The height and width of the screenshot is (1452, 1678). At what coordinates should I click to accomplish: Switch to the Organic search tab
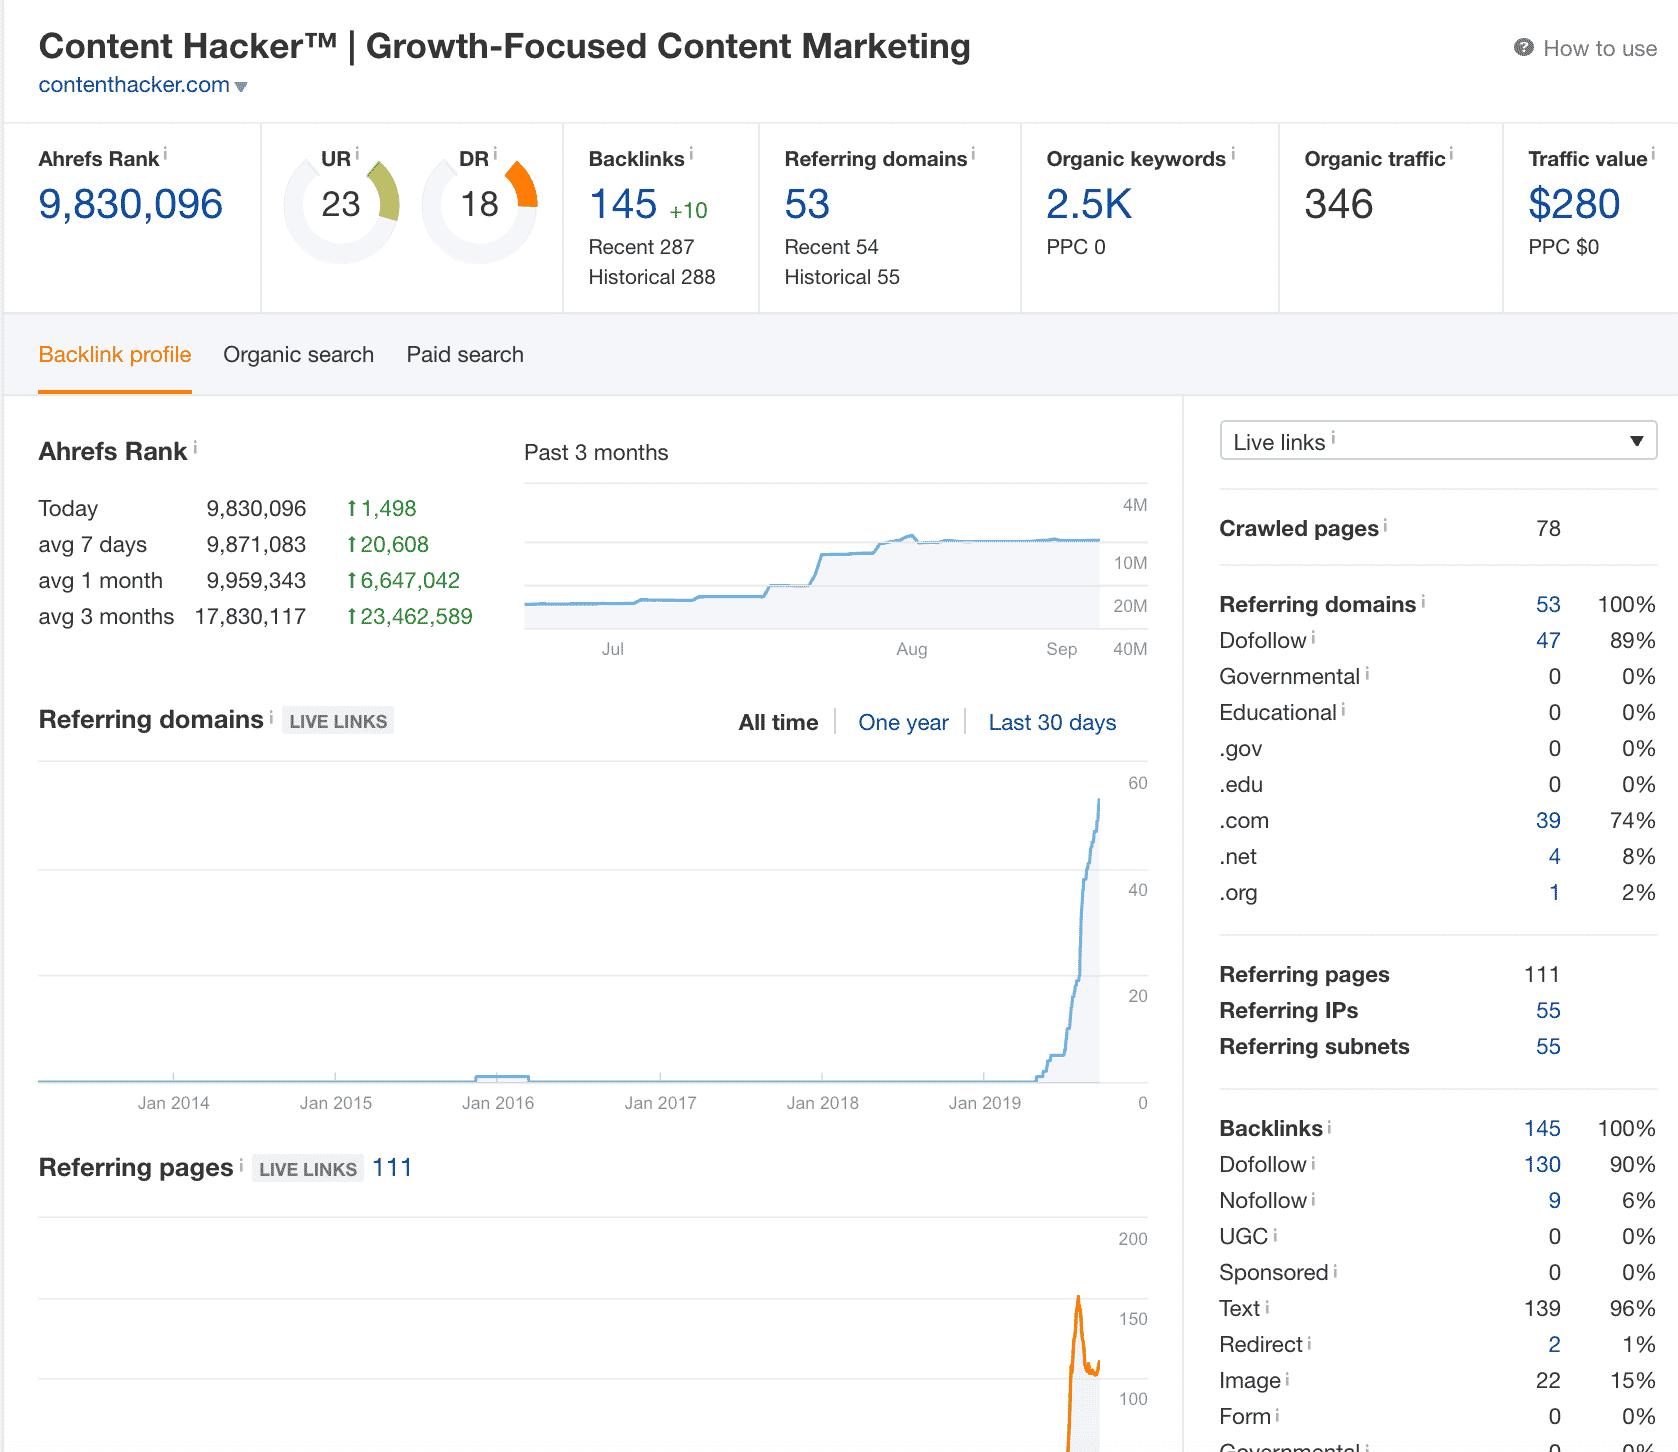[x=298, y=355]
